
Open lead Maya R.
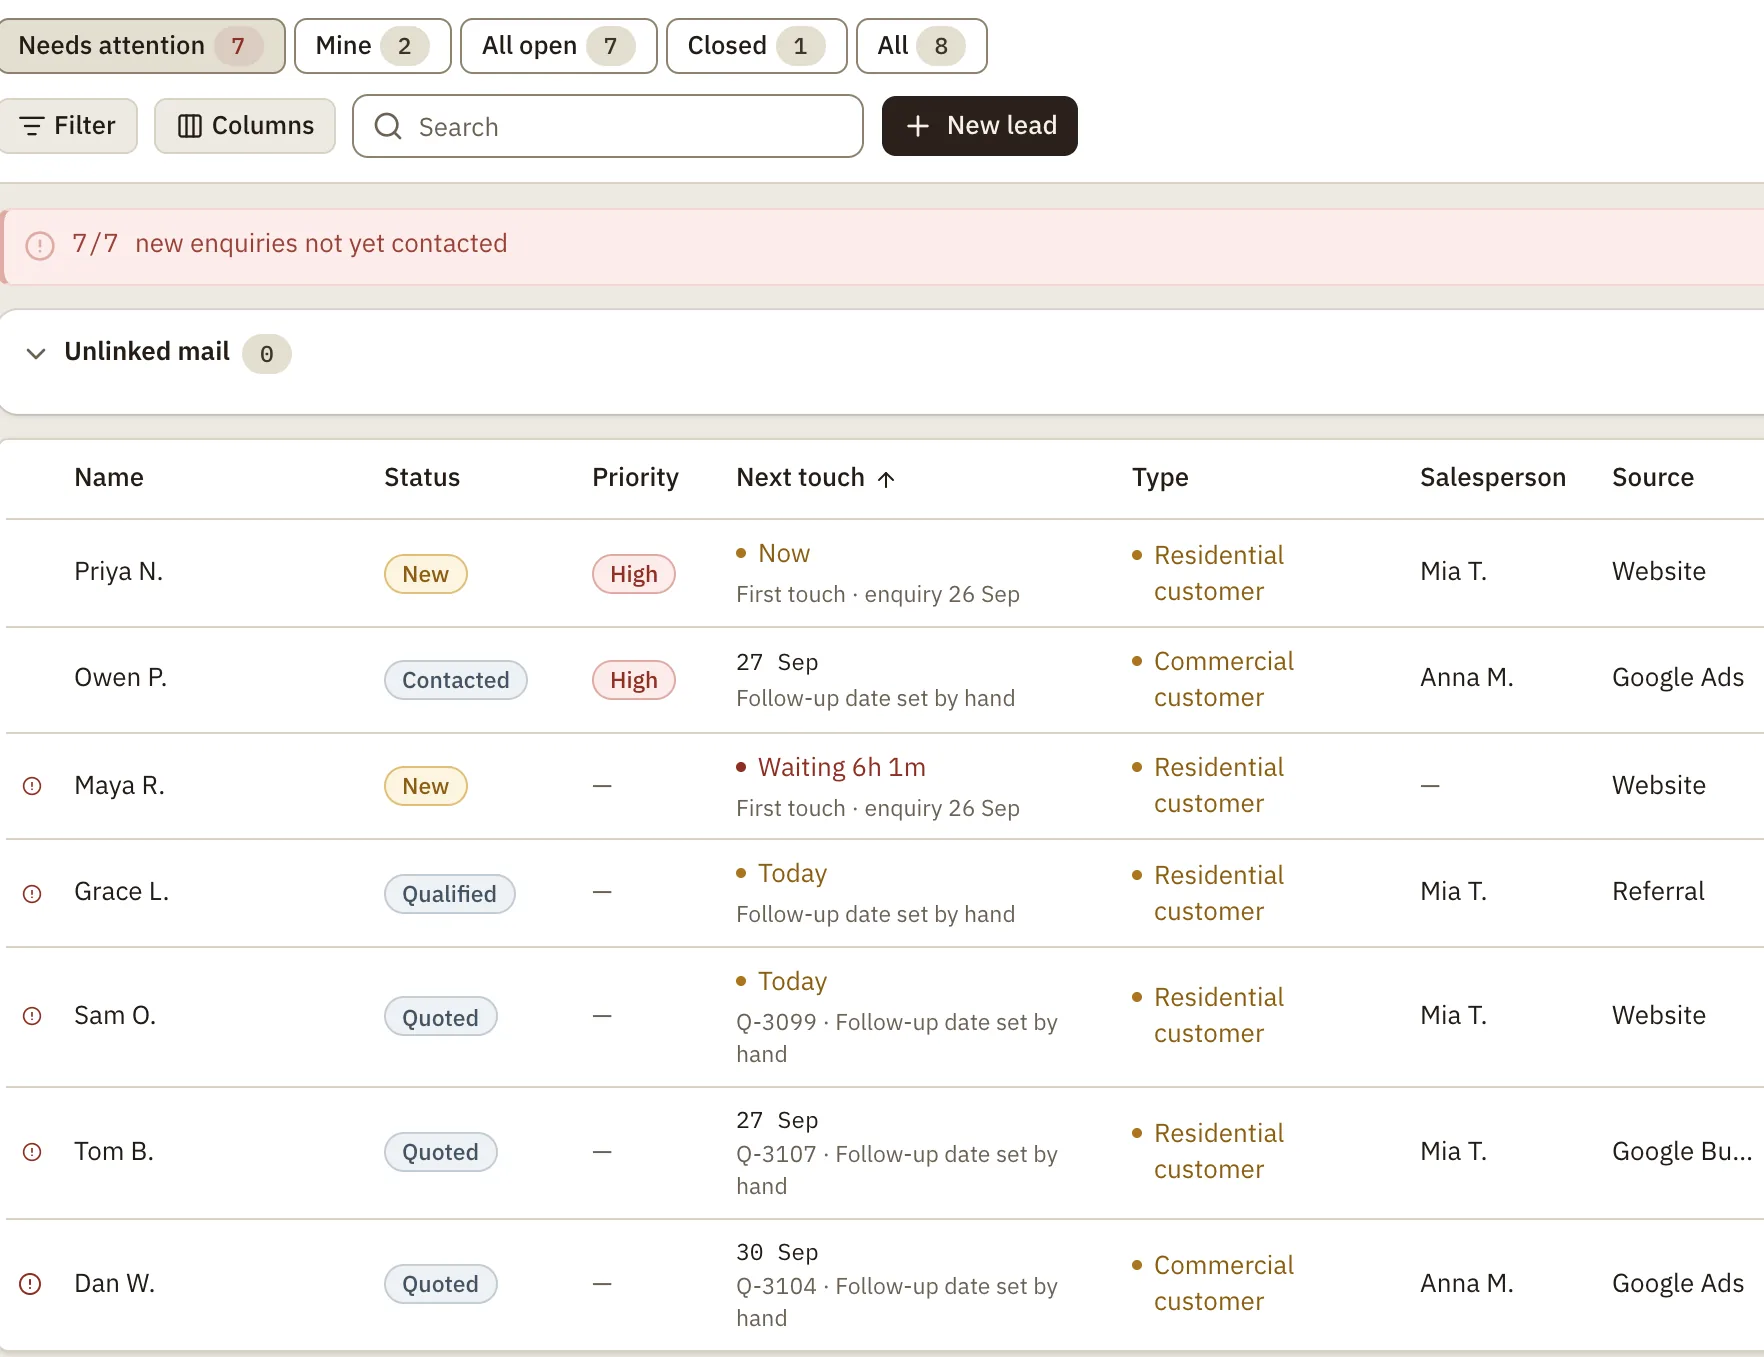click(119, 786)
